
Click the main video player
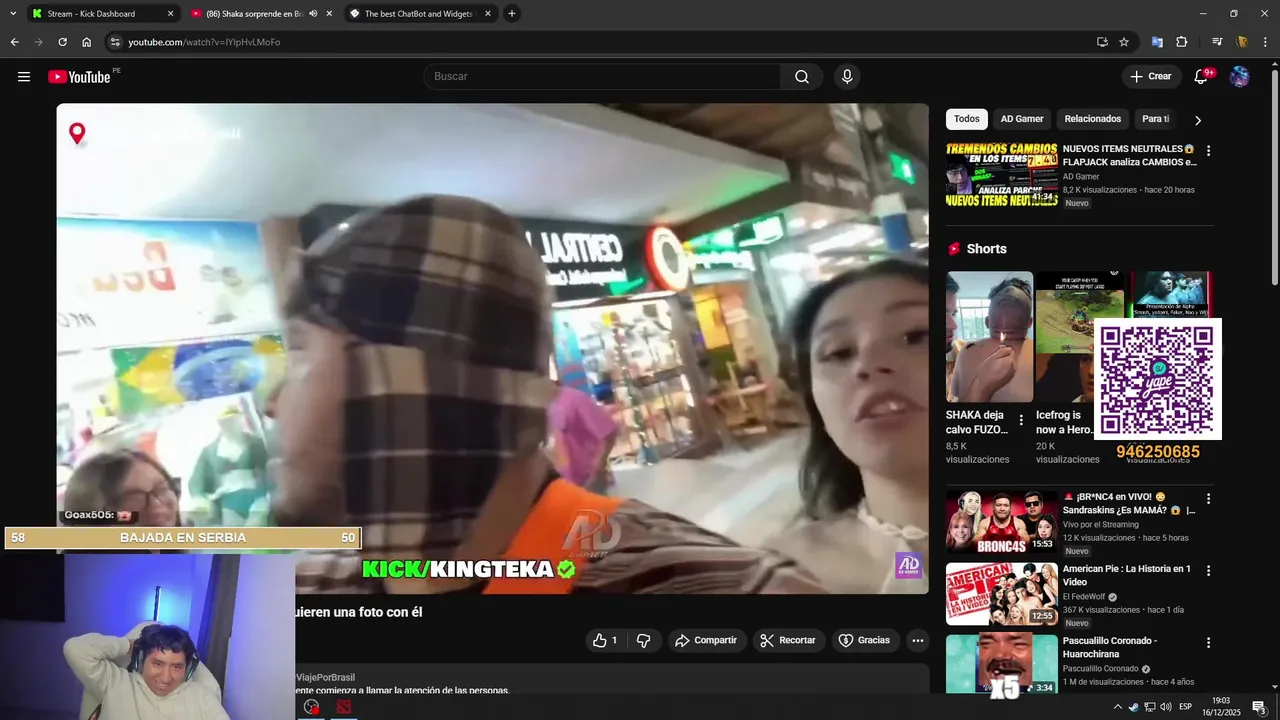492,348
